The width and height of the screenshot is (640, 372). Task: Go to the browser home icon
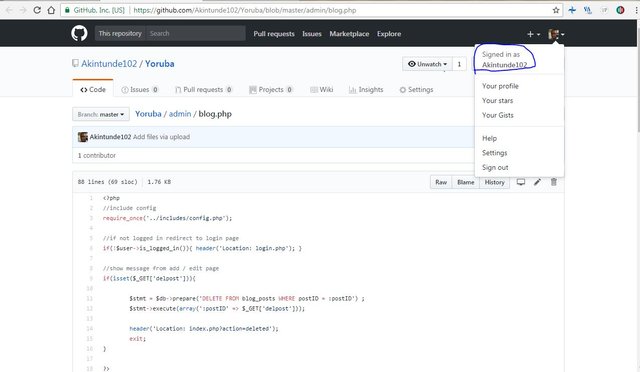(51, 10)
